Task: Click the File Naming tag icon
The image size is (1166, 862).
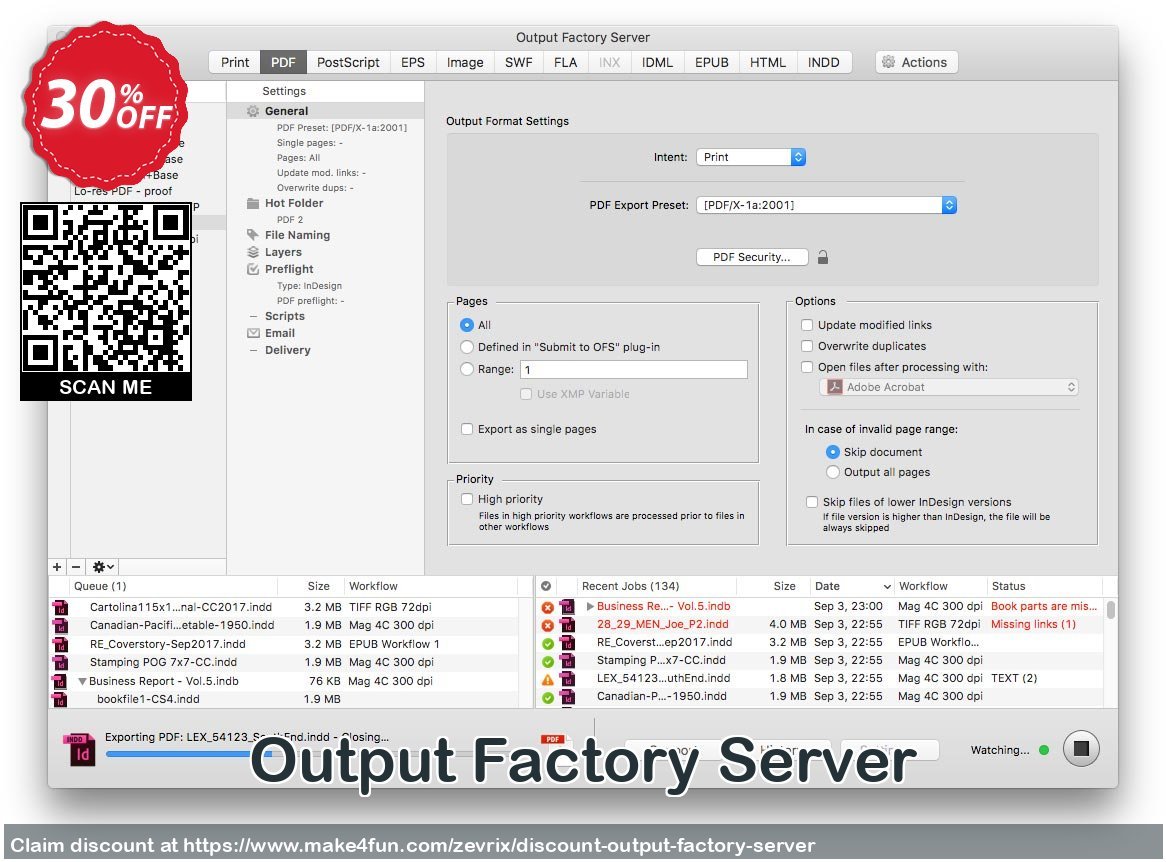Action: pos(253,235)
